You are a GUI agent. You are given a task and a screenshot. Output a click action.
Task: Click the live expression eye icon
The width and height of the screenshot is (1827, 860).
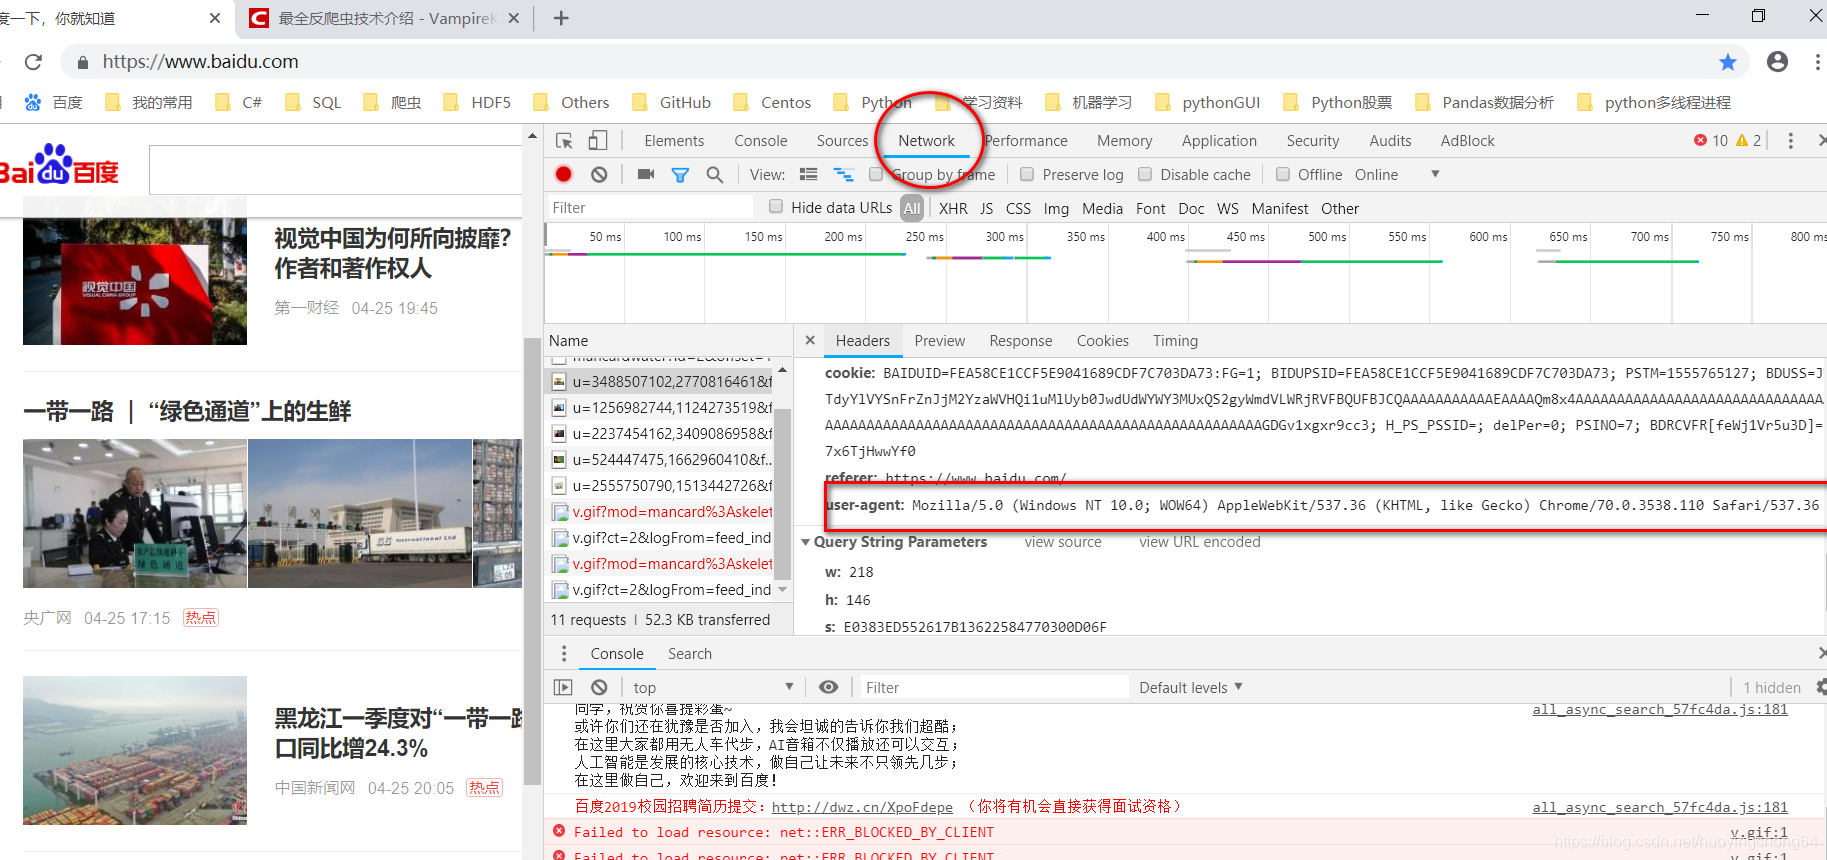828,687
